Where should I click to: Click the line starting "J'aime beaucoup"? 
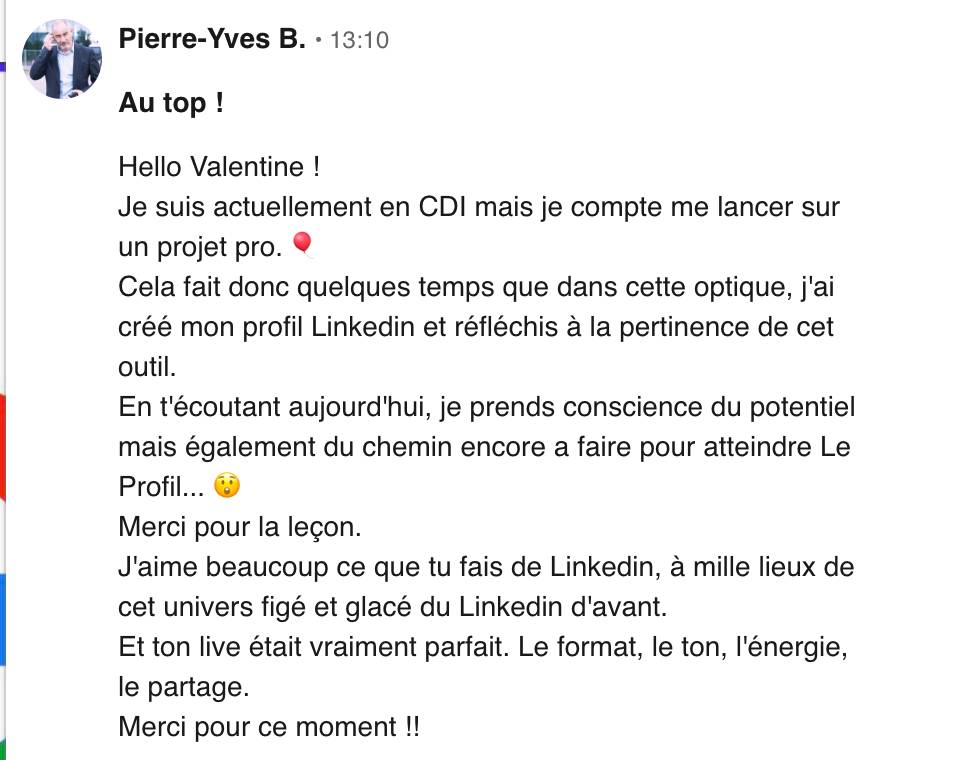point(486,567)
